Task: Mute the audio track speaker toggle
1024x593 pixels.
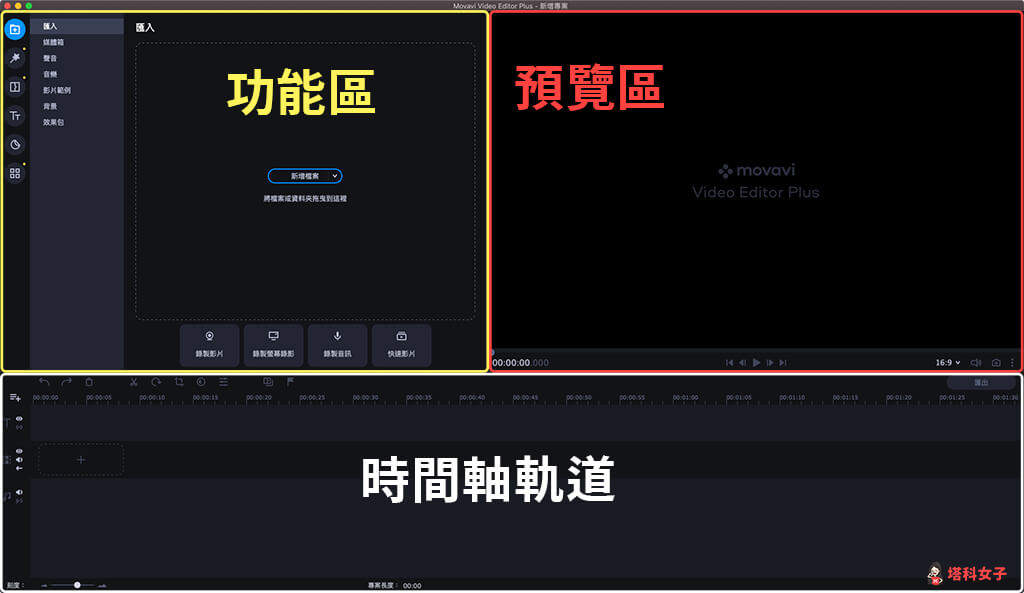Action: coord(19,492)
